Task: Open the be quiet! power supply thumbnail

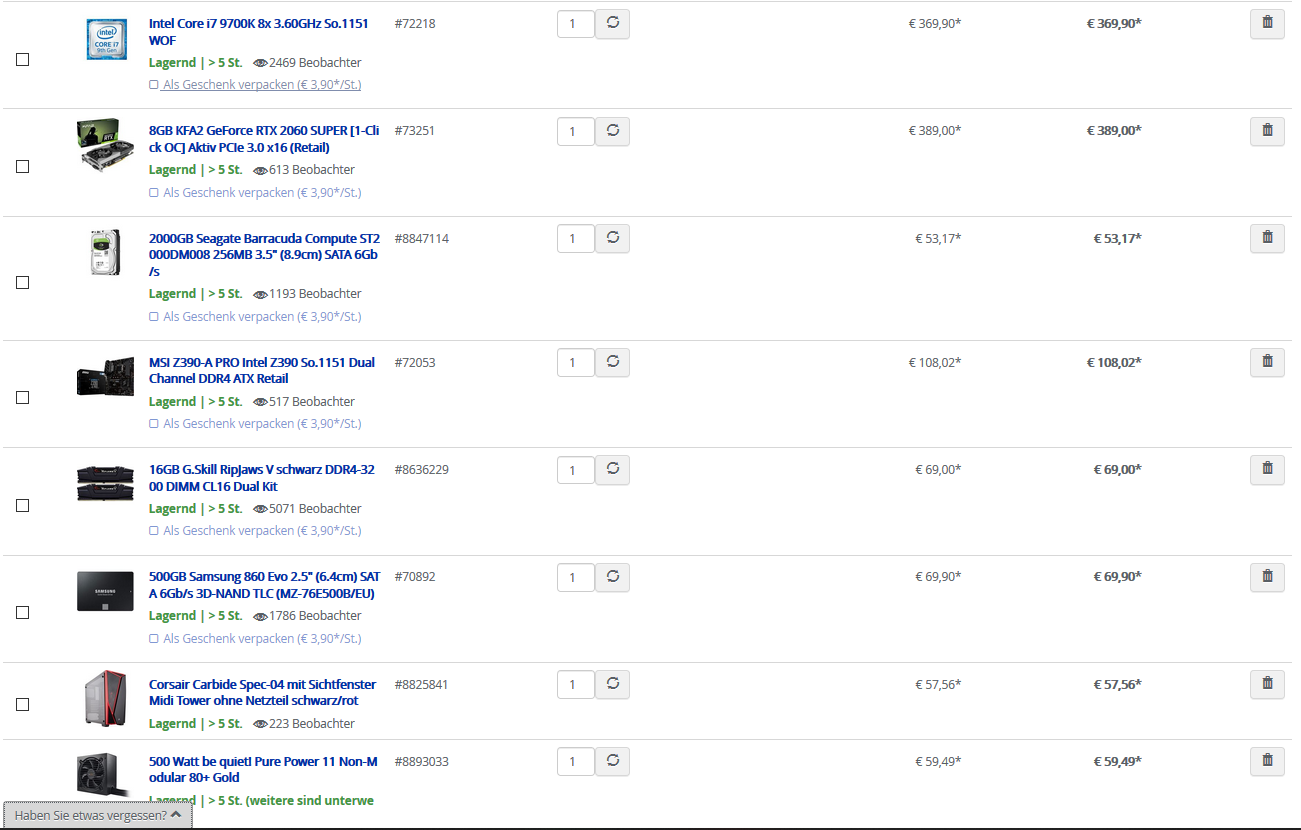Action: click(104, 775)
